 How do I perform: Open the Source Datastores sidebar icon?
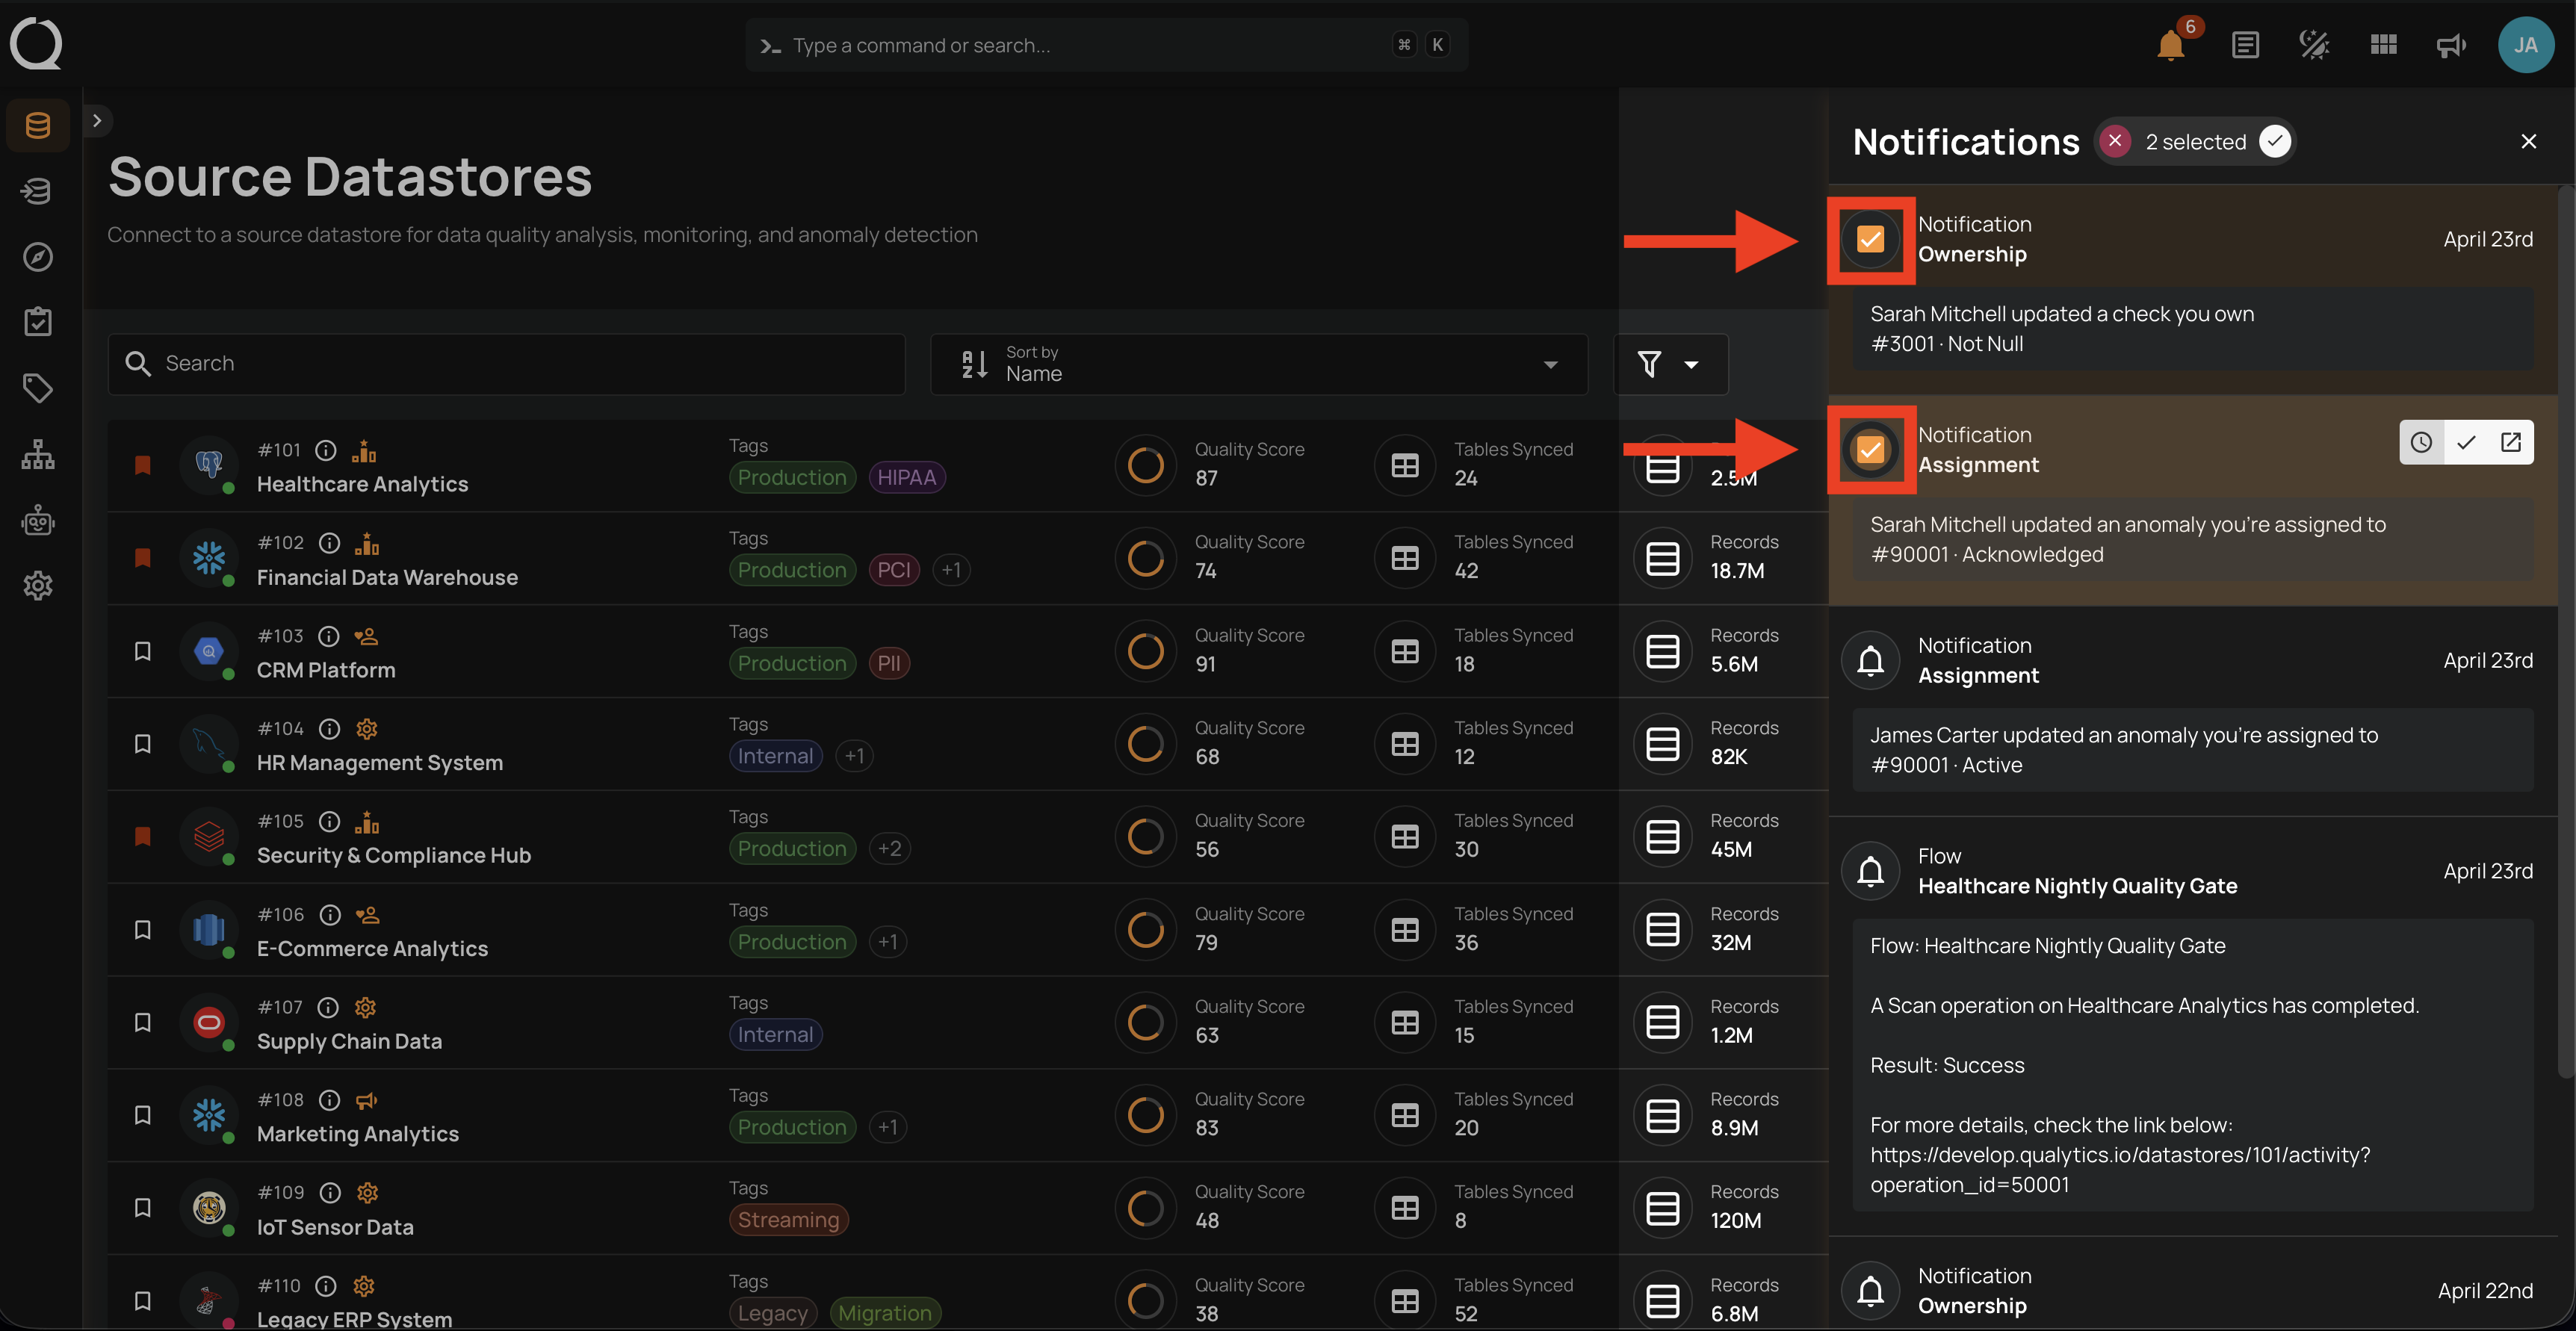coord(38,125)
